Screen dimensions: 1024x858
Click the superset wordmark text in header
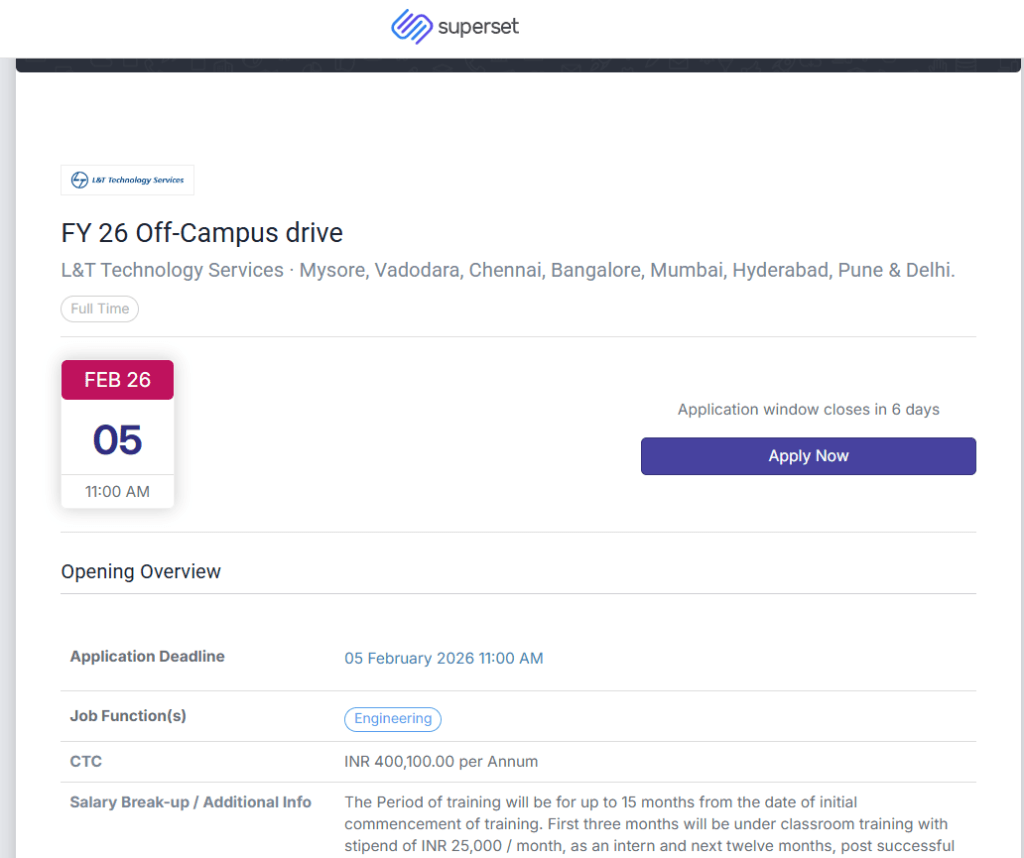(478, 27)
